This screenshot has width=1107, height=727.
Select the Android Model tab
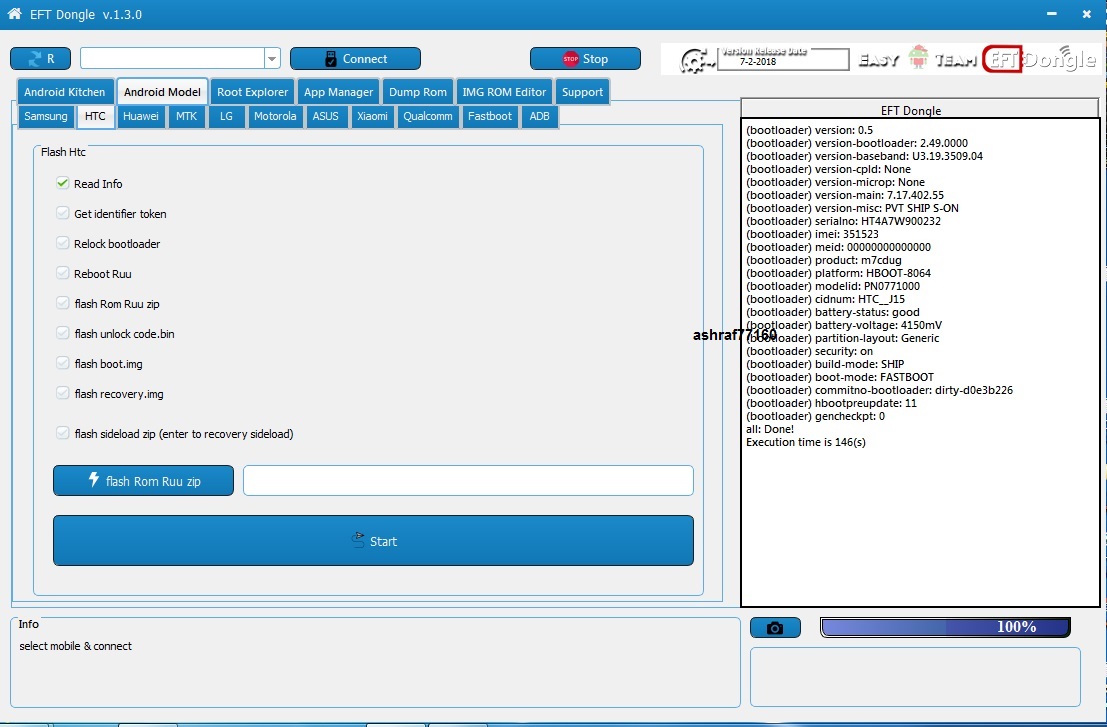[x=162, y=92]
